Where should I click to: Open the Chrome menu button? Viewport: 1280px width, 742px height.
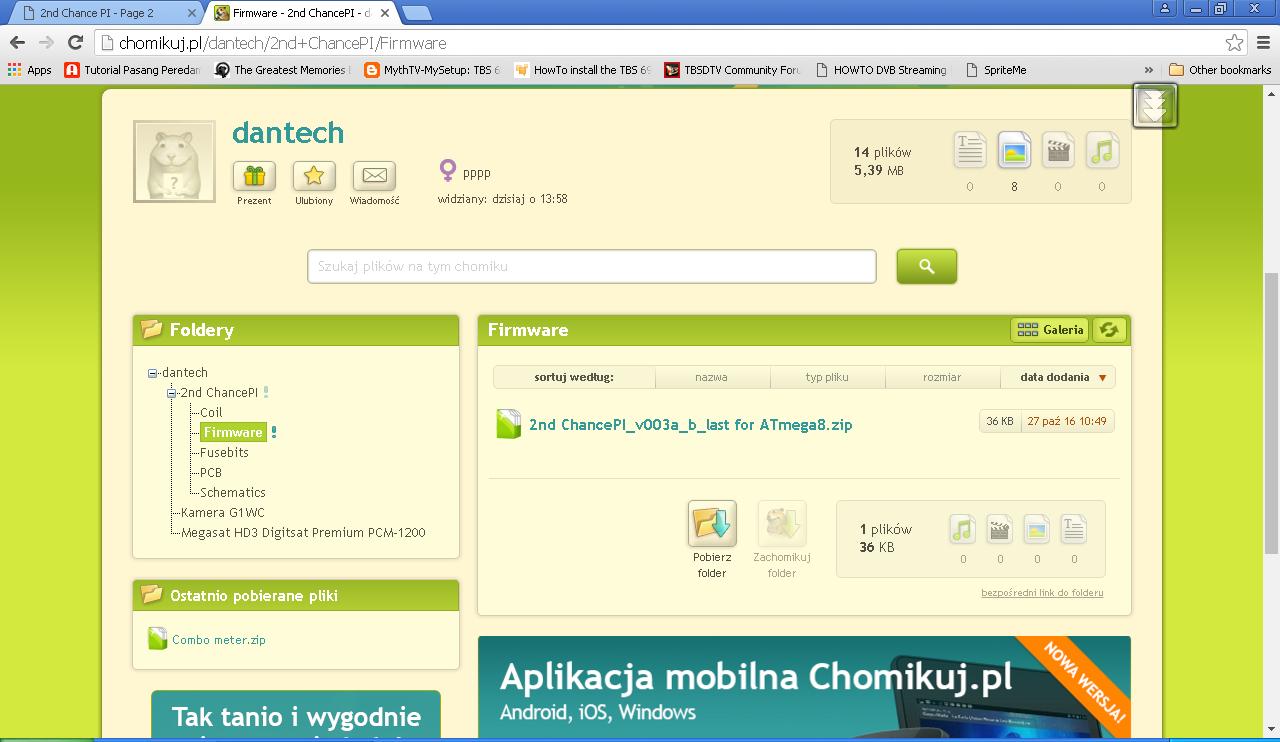click(1264, 43)
